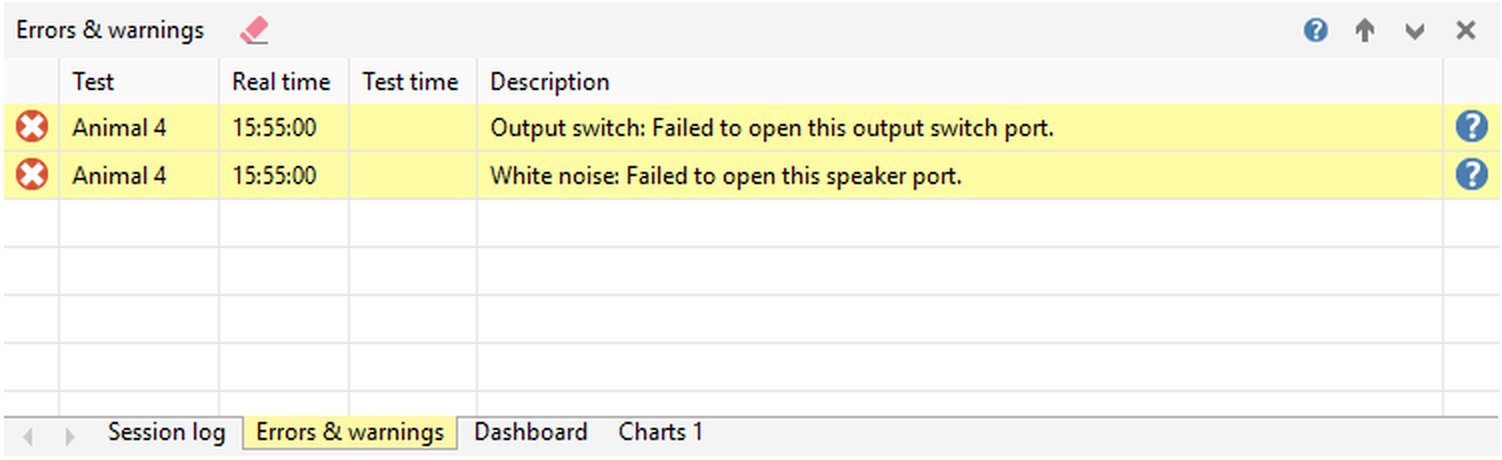
Task: Open help for the White noise error
Action: point(1471,176)
